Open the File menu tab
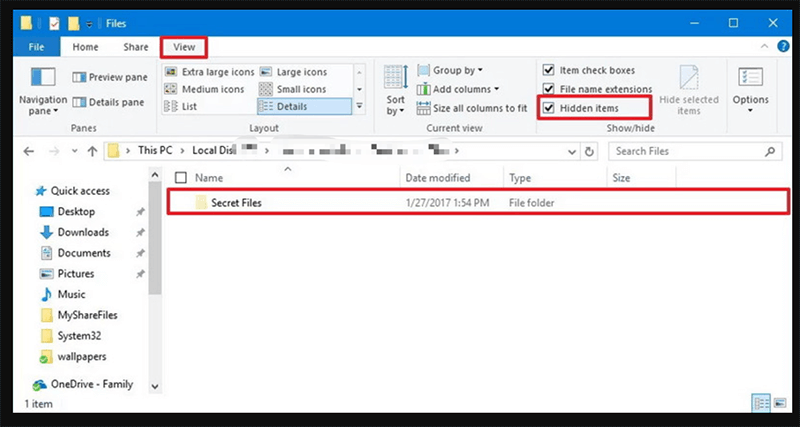This screenshot has height=427, width=800. [36, 46]
